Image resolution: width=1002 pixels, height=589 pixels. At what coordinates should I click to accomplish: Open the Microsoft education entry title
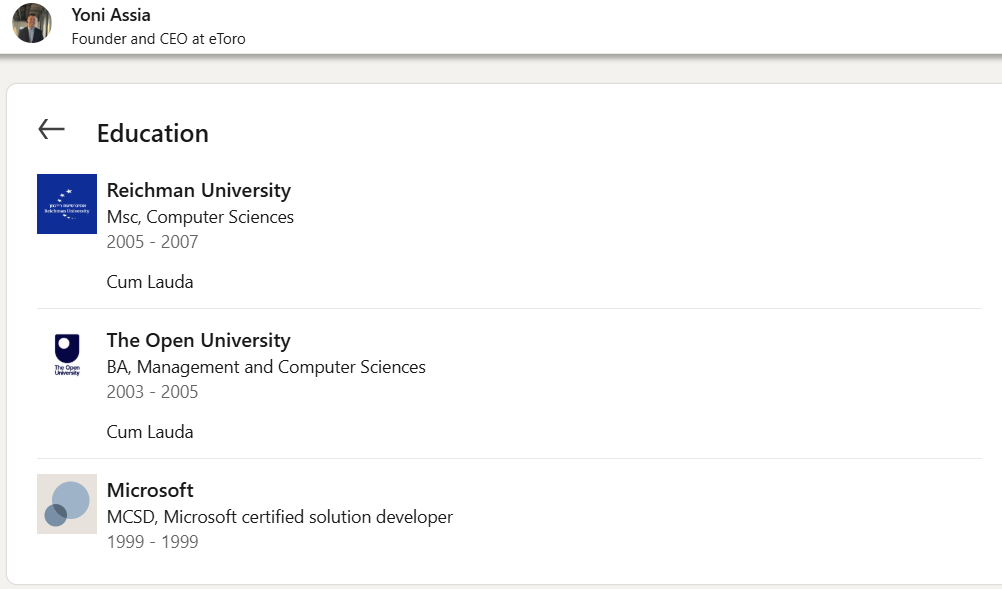pos(150,490)
